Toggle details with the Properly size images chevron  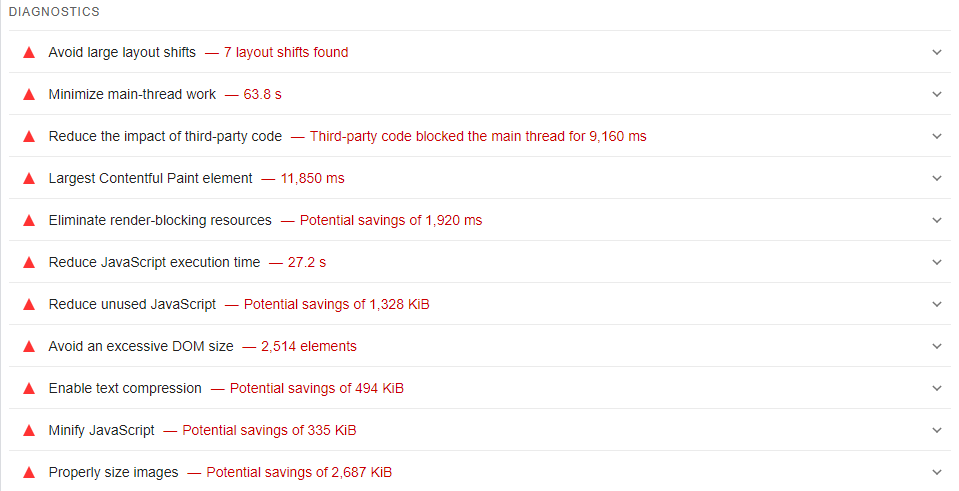coord(937,472)
